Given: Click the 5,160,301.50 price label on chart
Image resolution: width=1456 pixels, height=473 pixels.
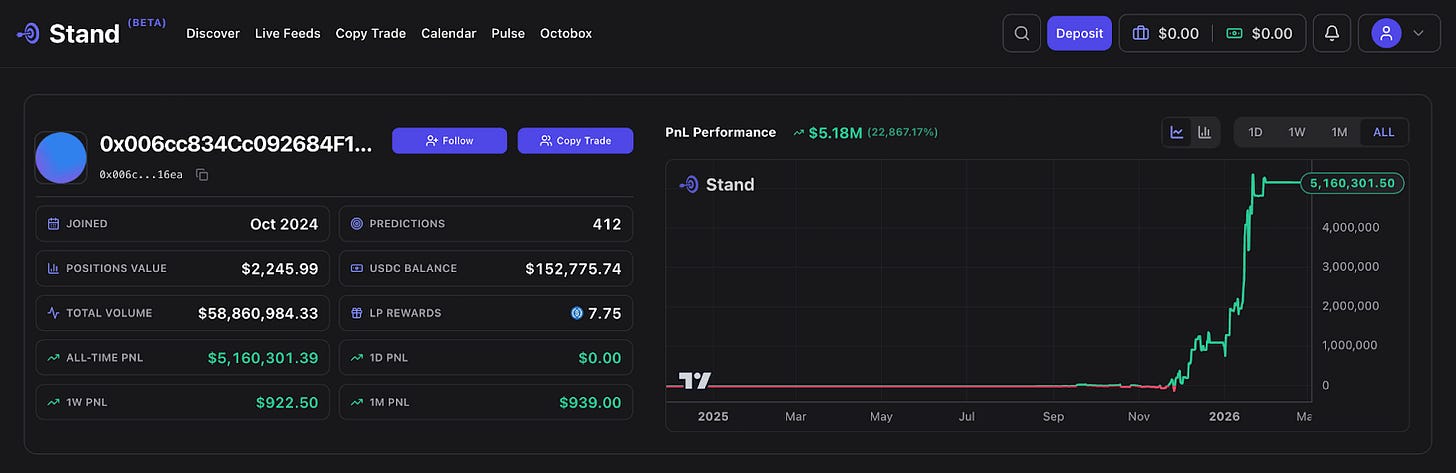Looking at the screenshot, I should [1352, 183].
